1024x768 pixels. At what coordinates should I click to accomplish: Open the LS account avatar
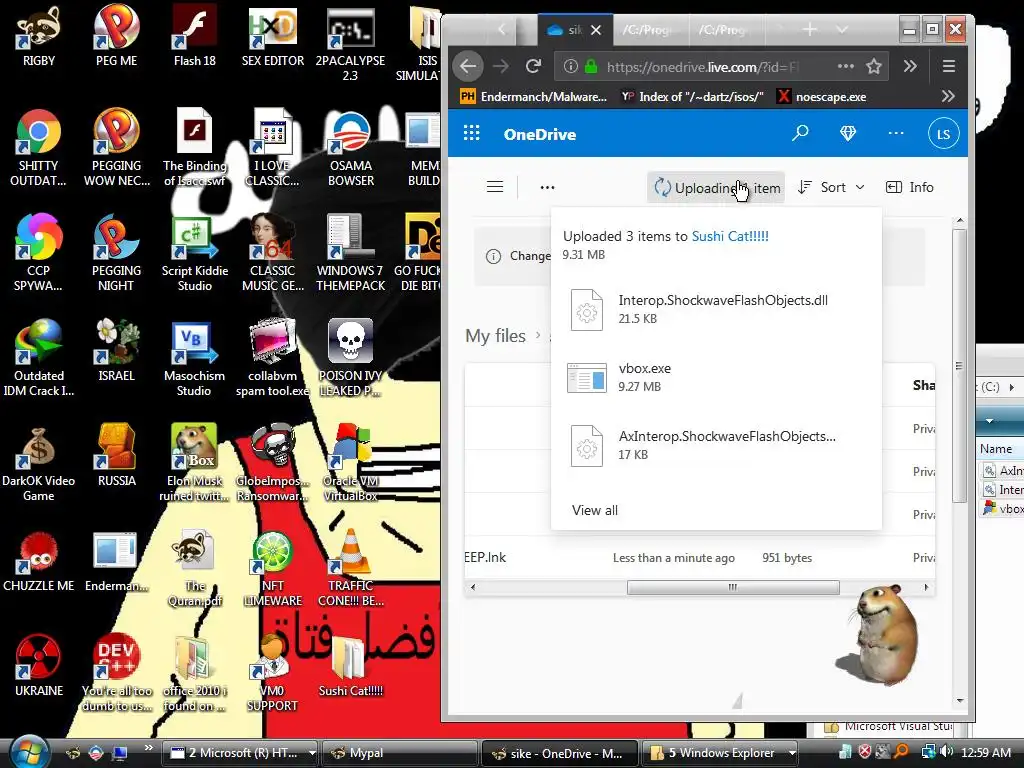point(944,134)
